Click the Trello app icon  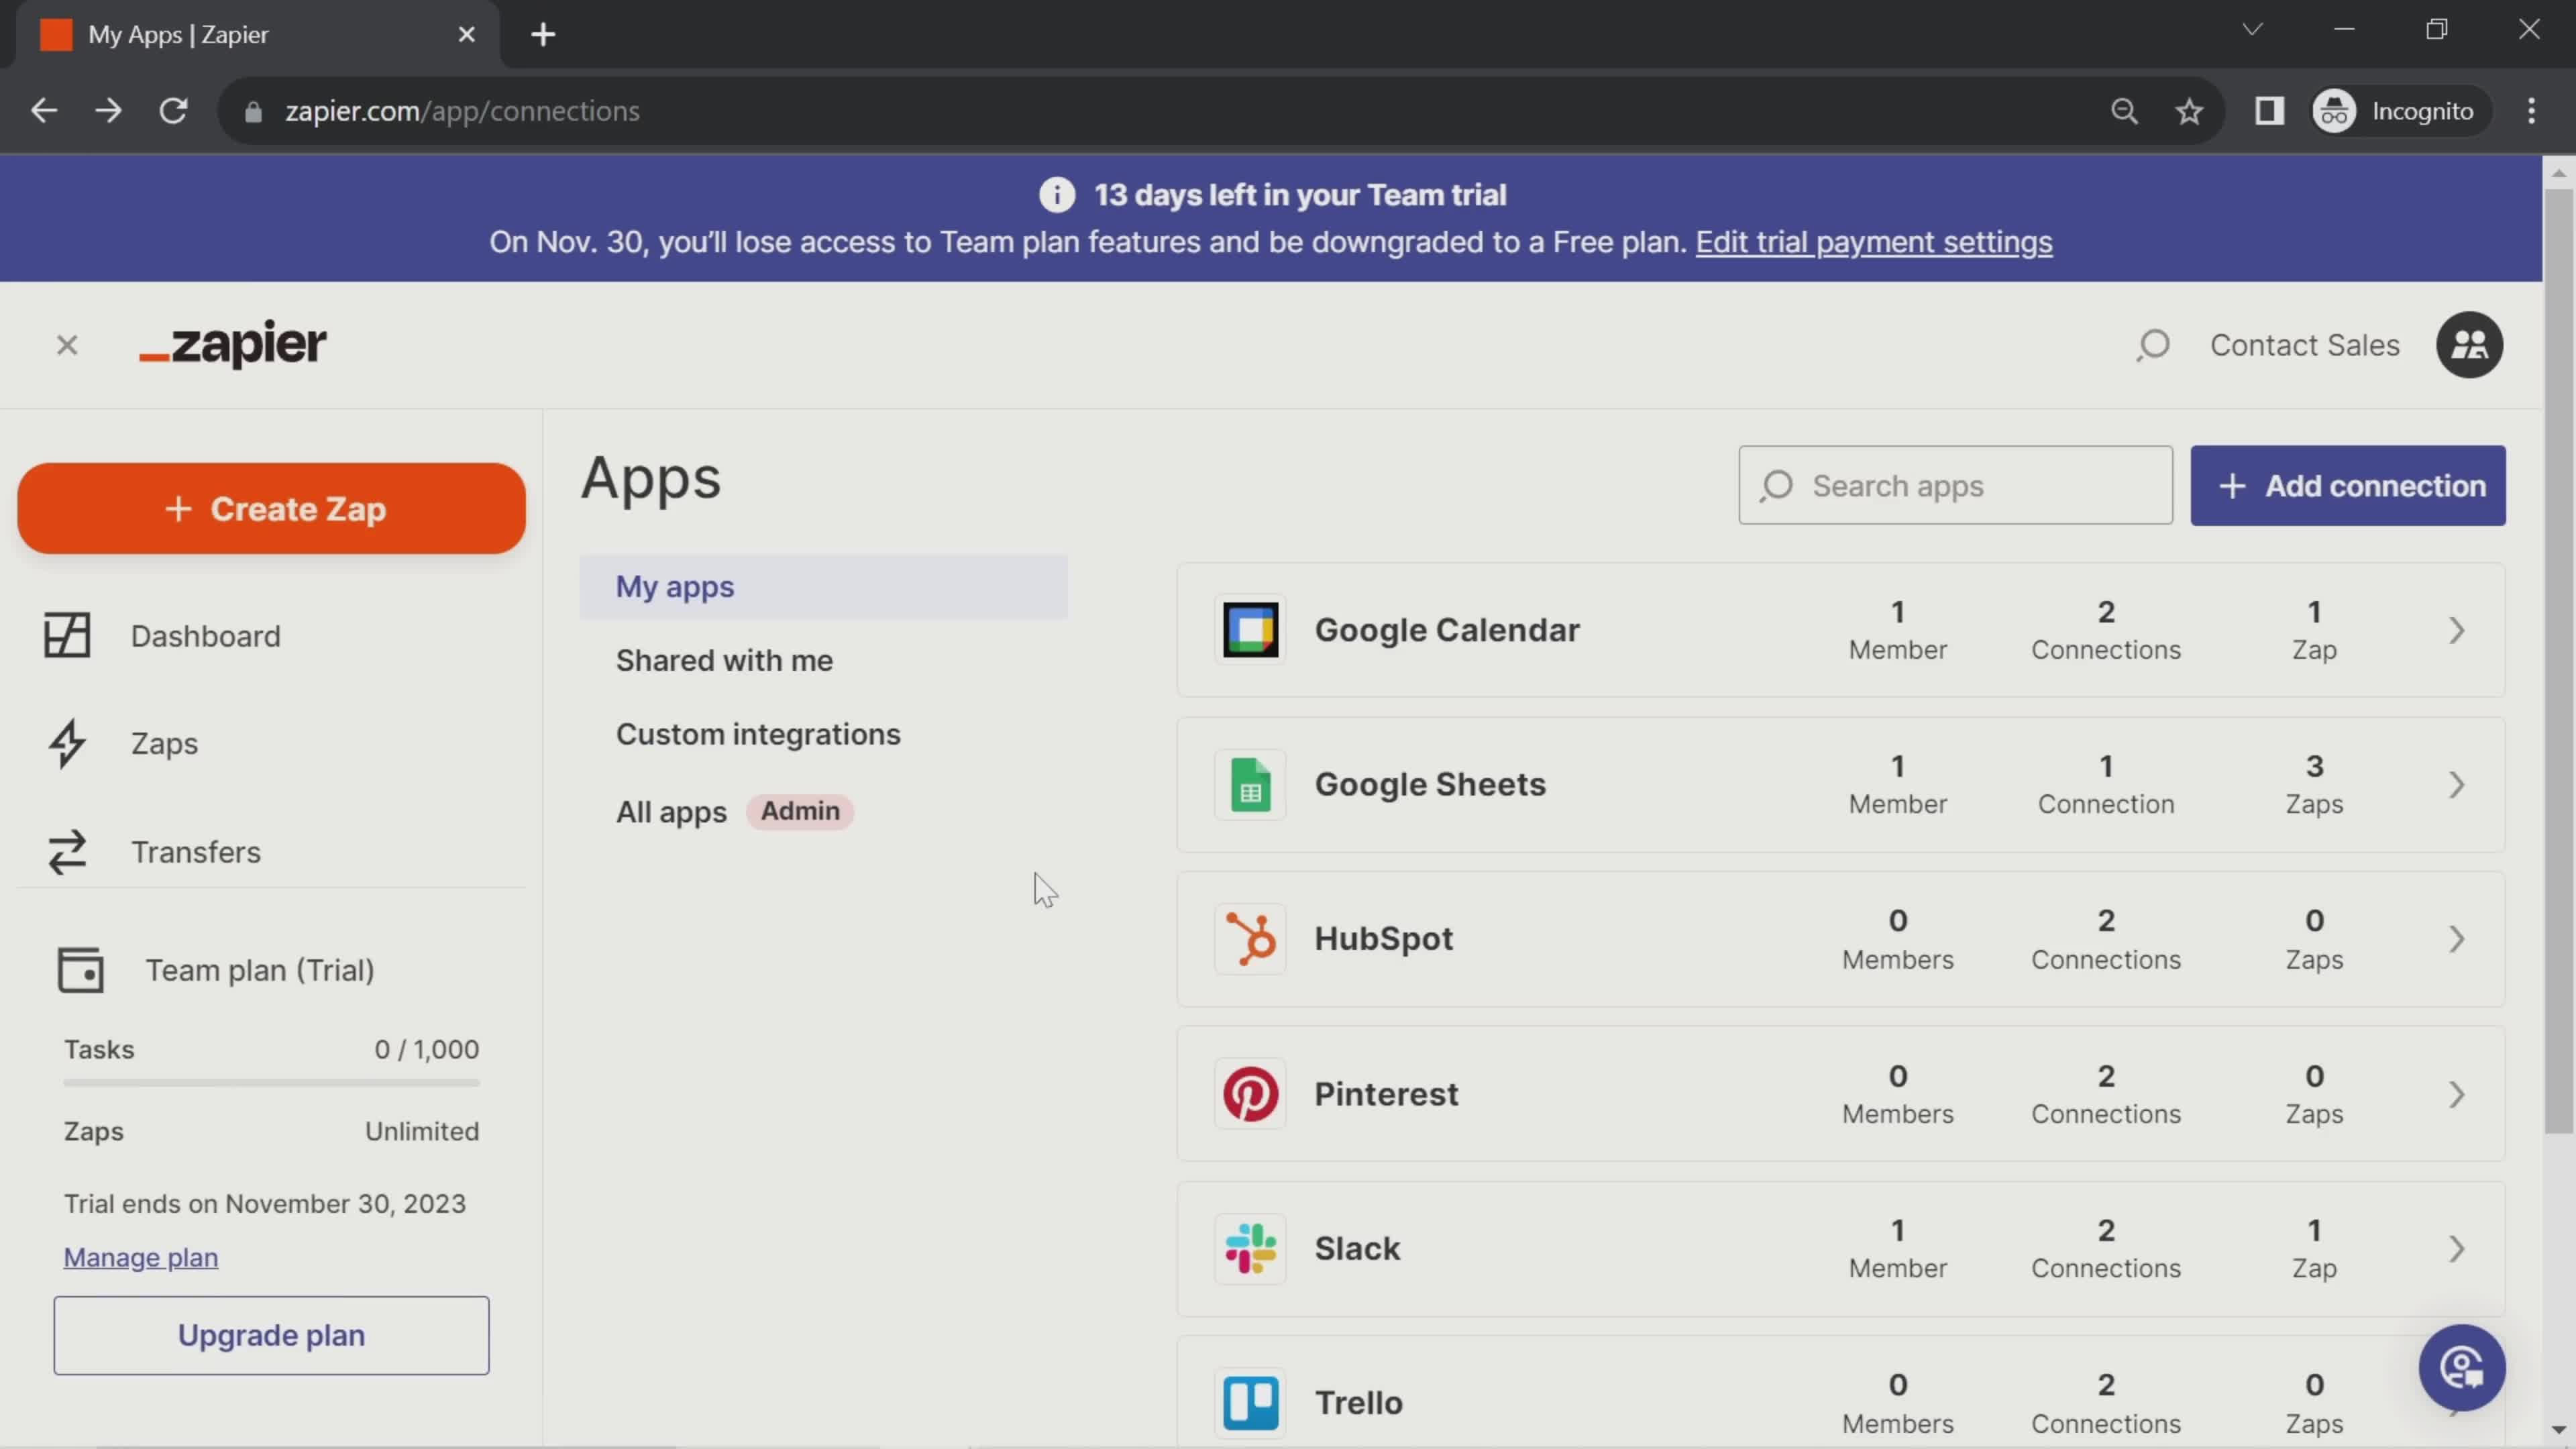point(1252,1401)
